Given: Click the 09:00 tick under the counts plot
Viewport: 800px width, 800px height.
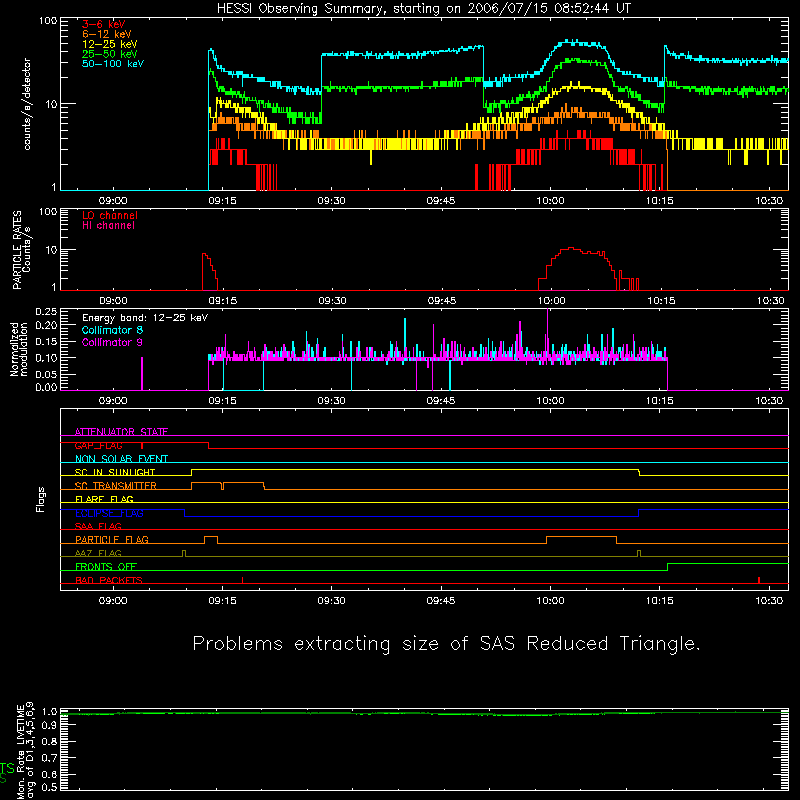Looking at the screenshot, I should tap(113, 201).
